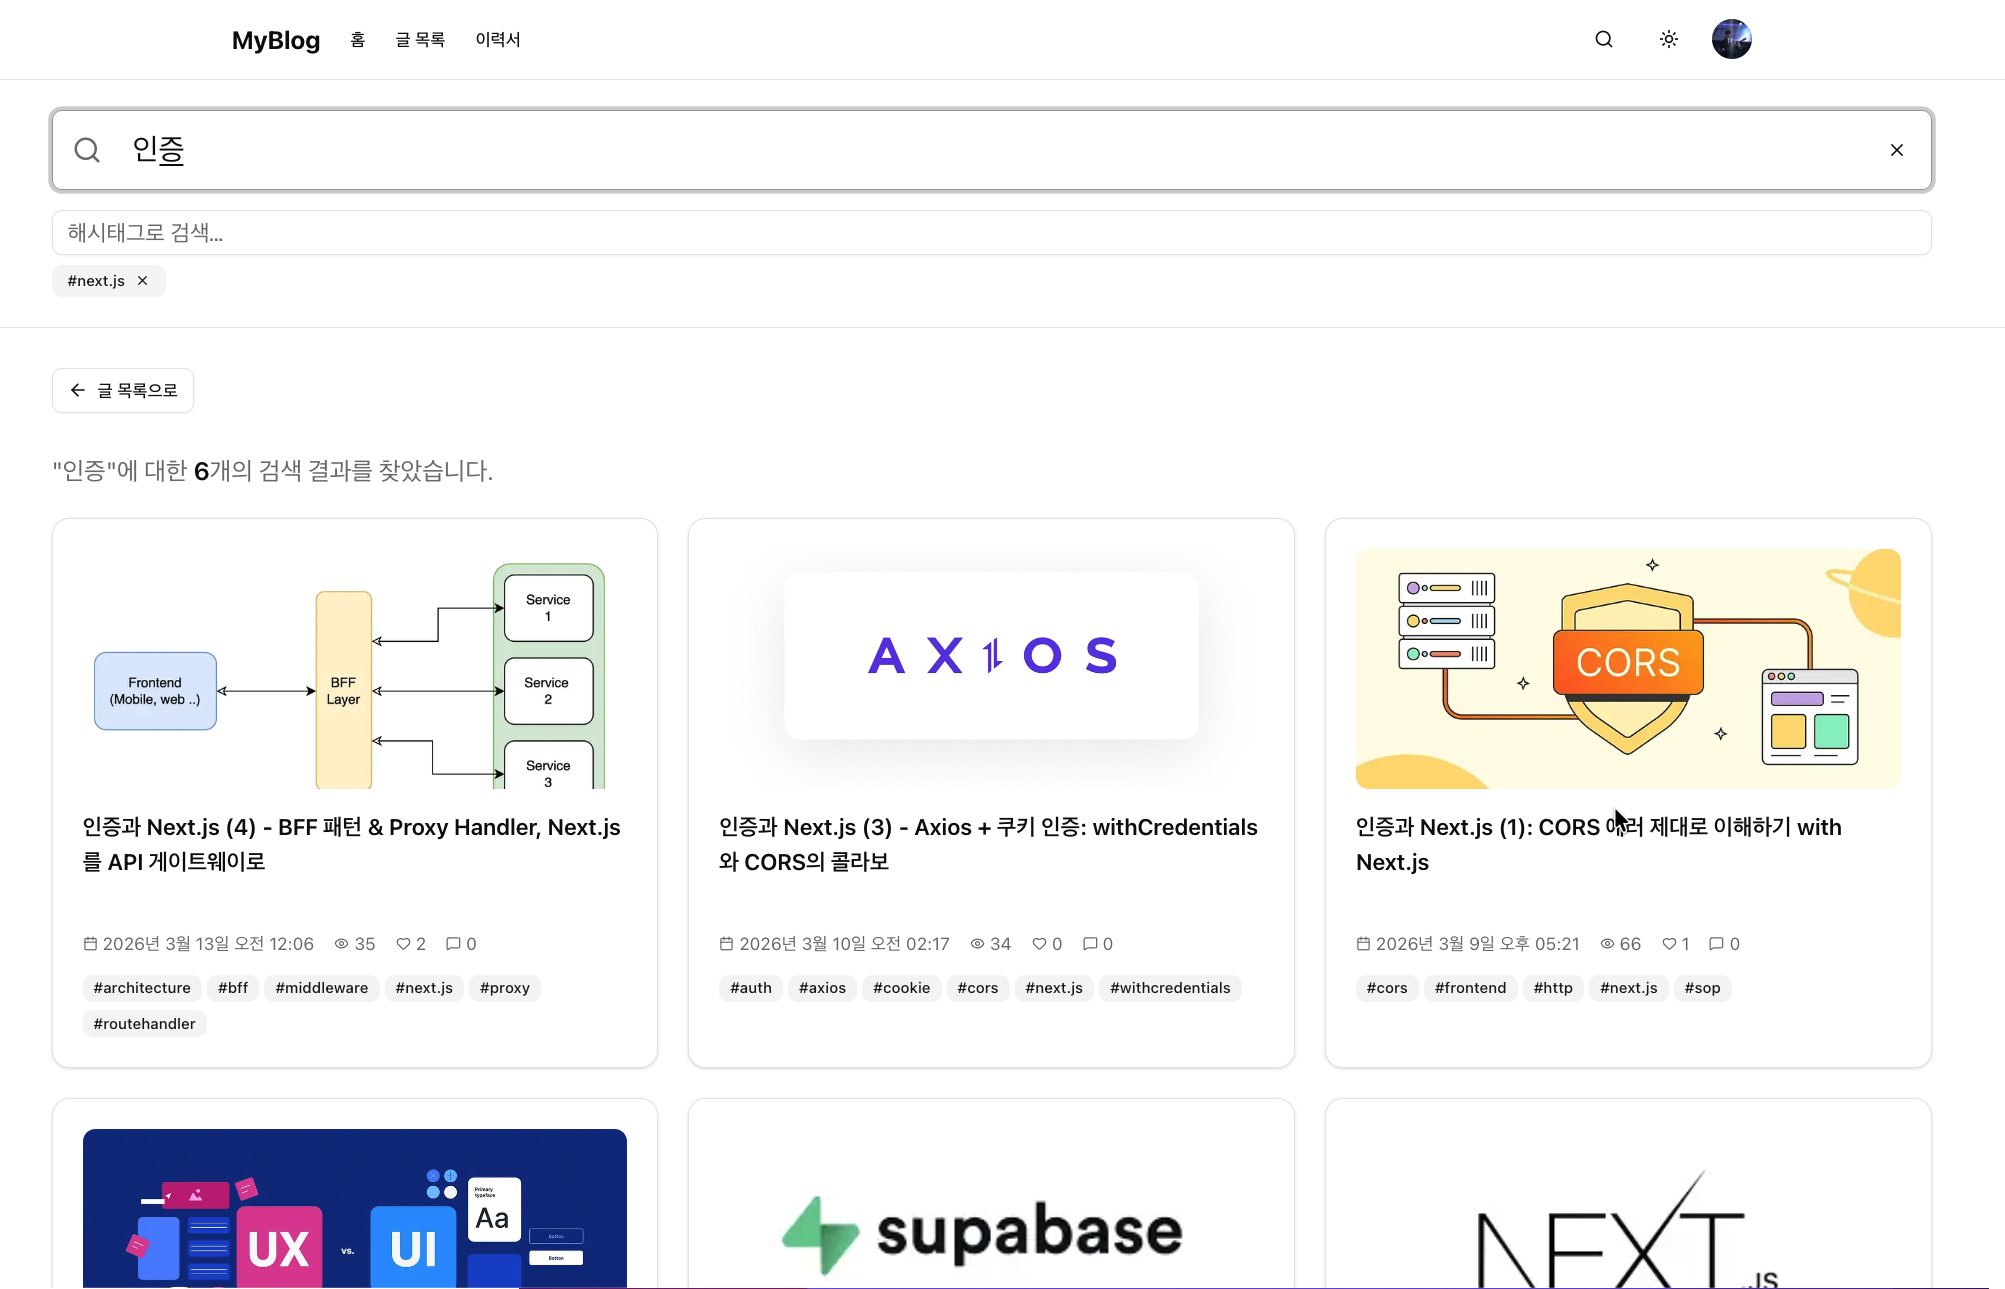Open the user profile avatar
This screenshot has width=2005, height=1289.
[1731, 39]
